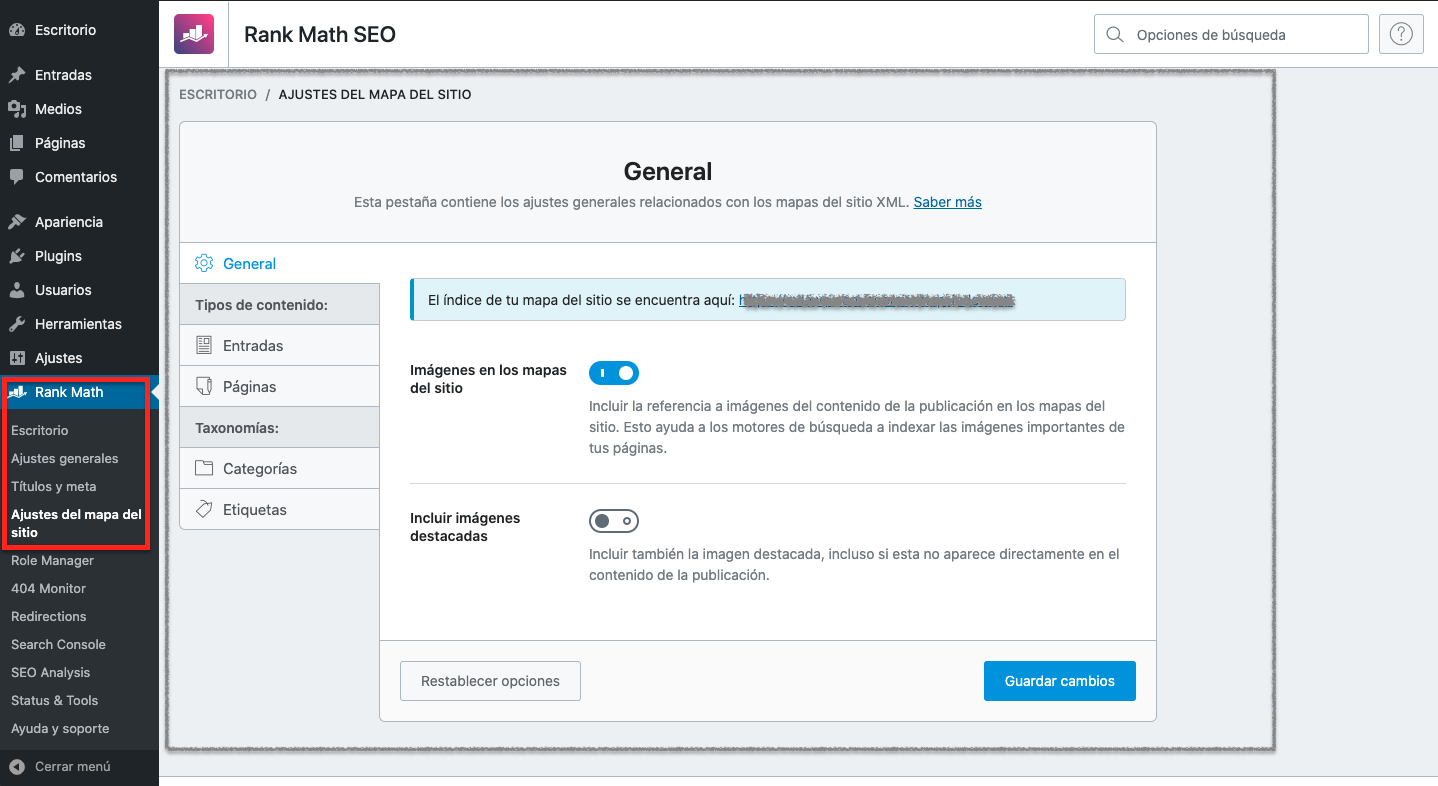Disable Imágenes en los mapas del sitio
The image size is (1438, 786).
613,372
